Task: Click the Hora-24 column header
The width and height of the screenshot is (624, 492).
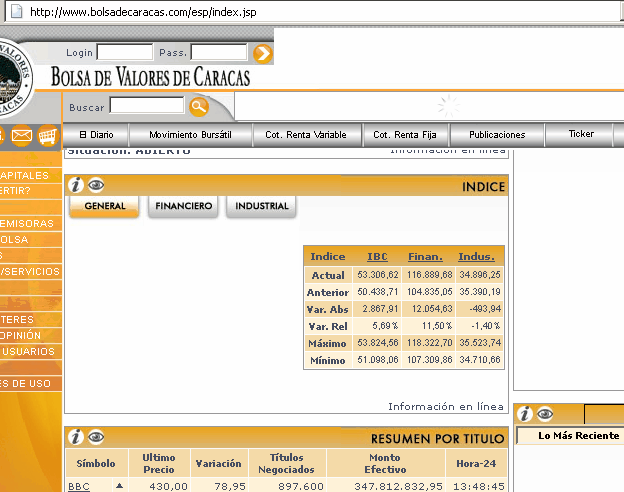Action: point(476,464)
